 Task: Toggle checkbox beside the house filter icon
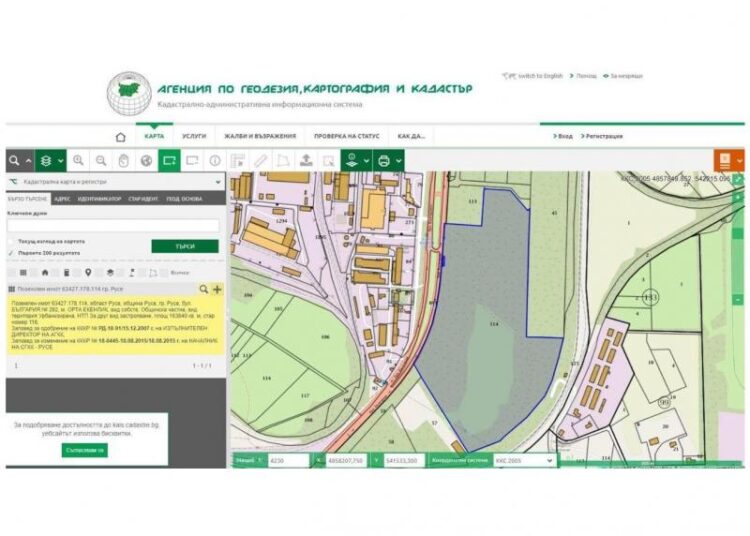click(x=34, y=273)
